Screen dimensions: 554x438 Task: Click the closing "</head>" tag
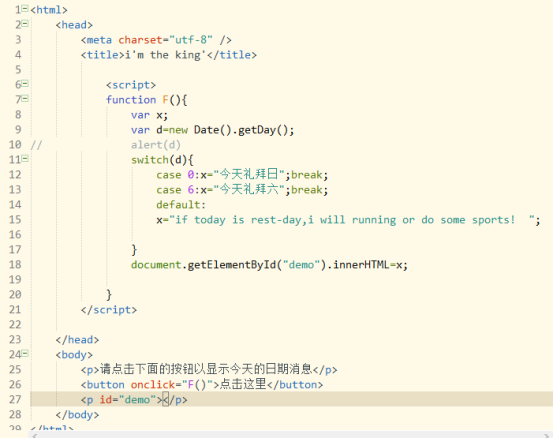[77, 340]
